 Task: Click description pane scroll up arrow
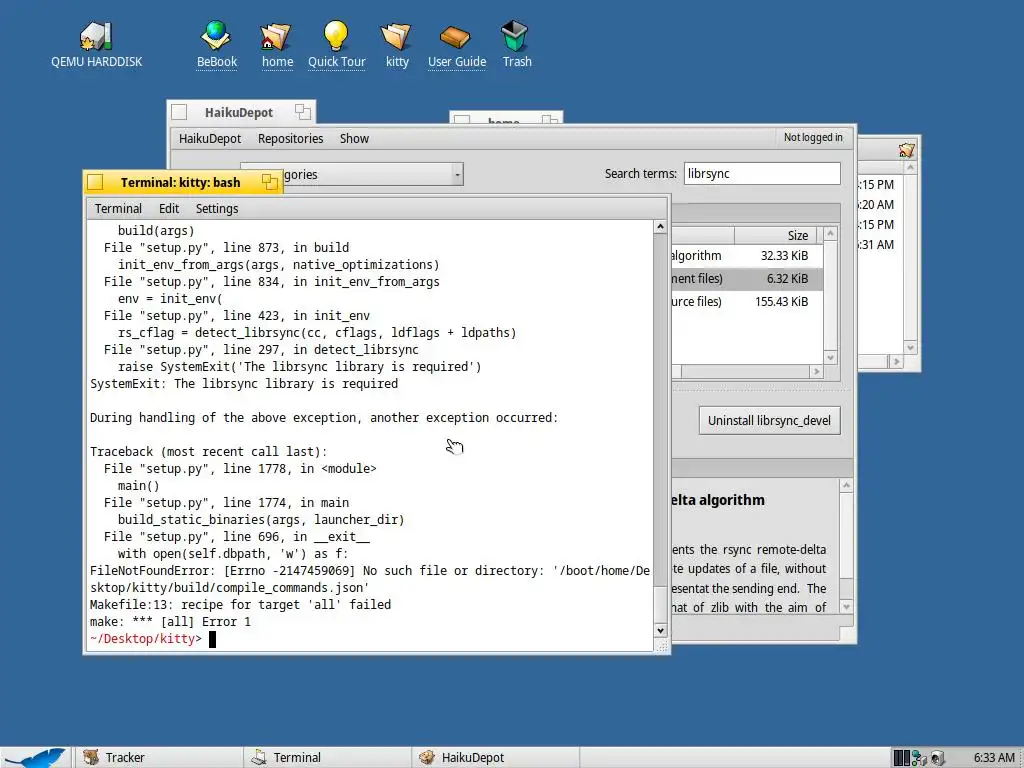(846, 485)
